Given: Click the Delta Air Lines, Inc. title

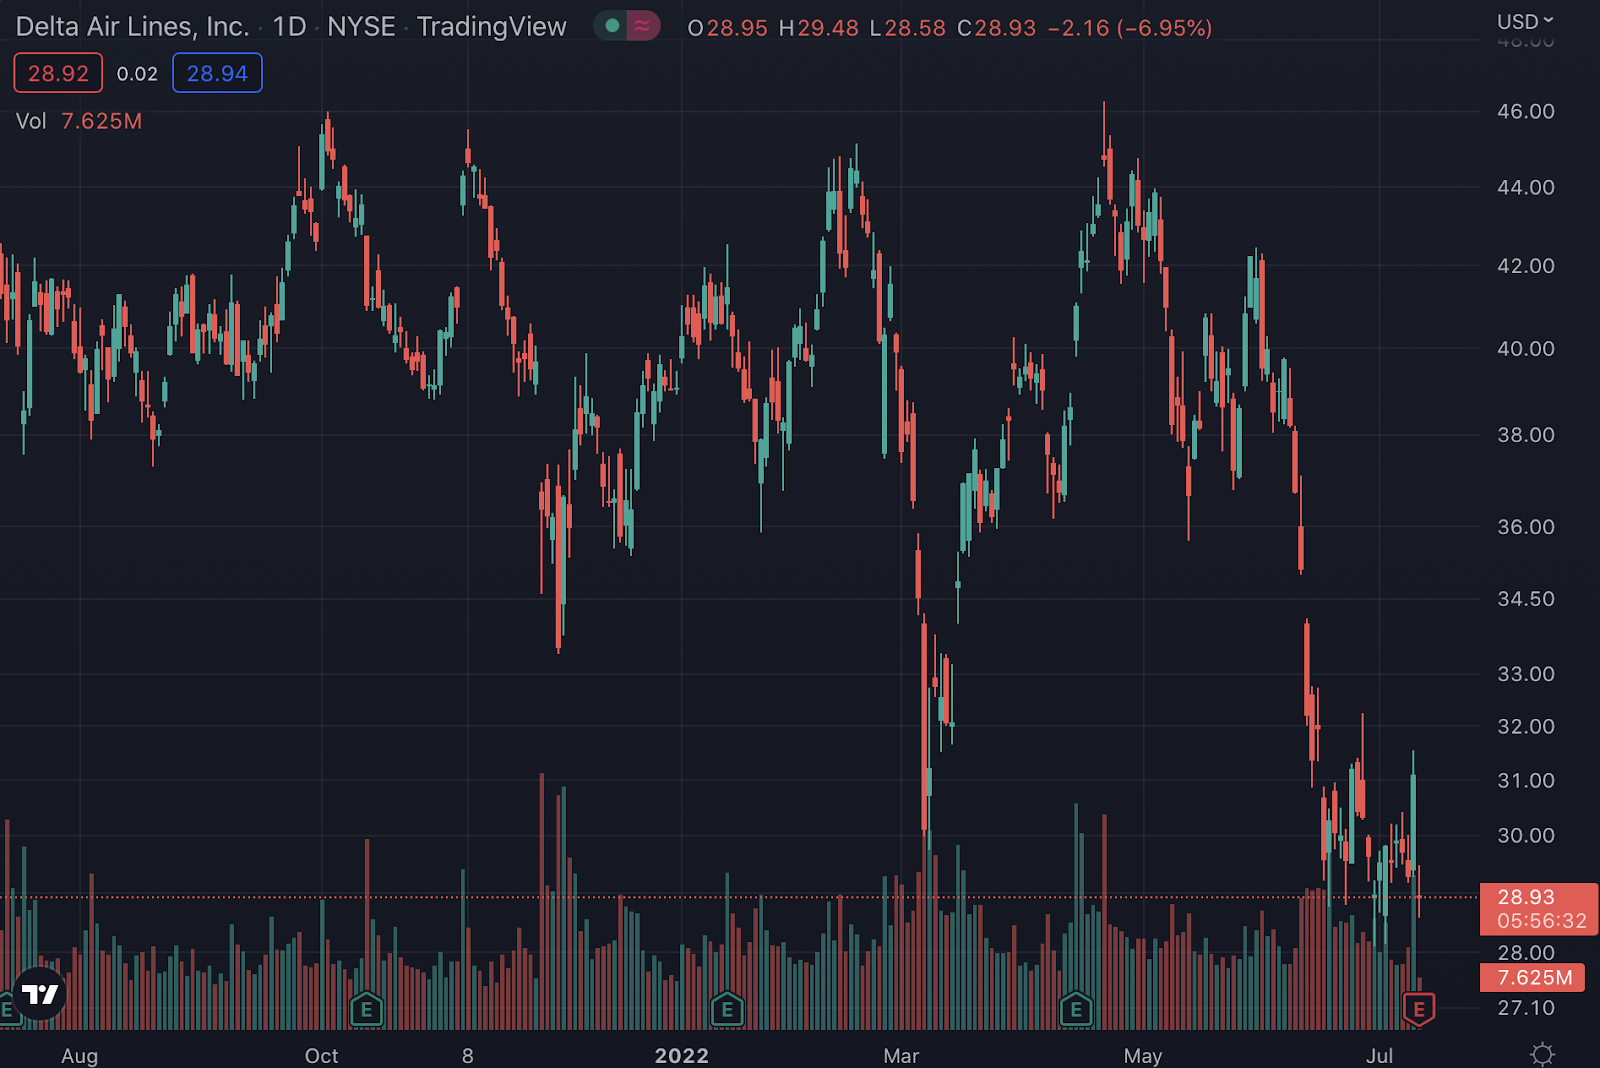Looking at the screenshot, I should (x=132, y=27).
